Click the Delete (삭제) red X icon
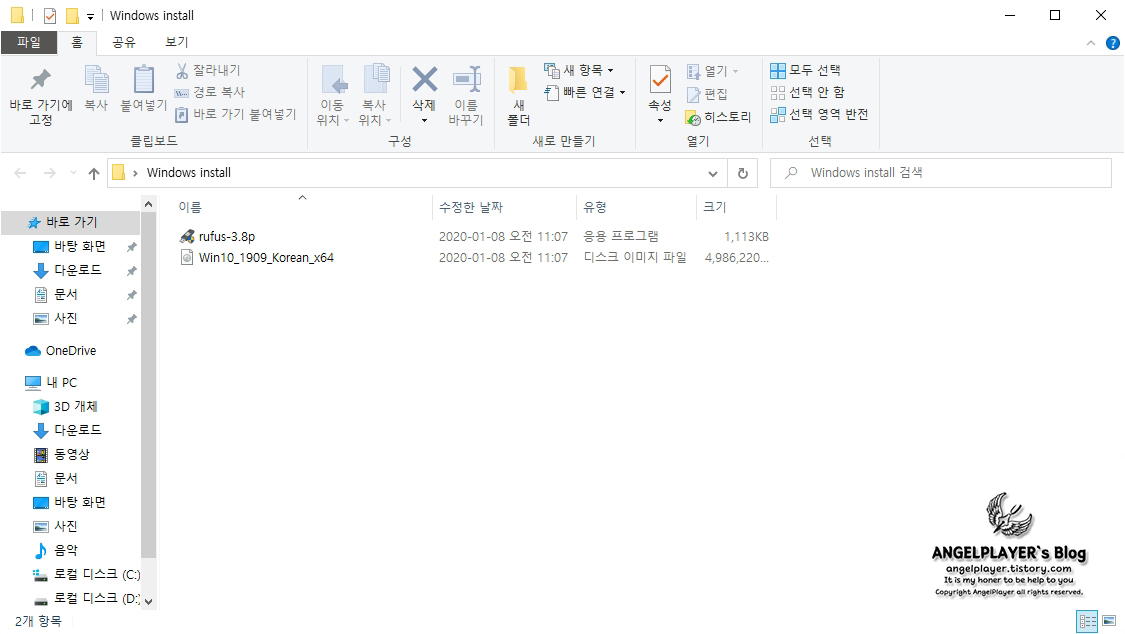1125x634 pixels. pos(424,80)
